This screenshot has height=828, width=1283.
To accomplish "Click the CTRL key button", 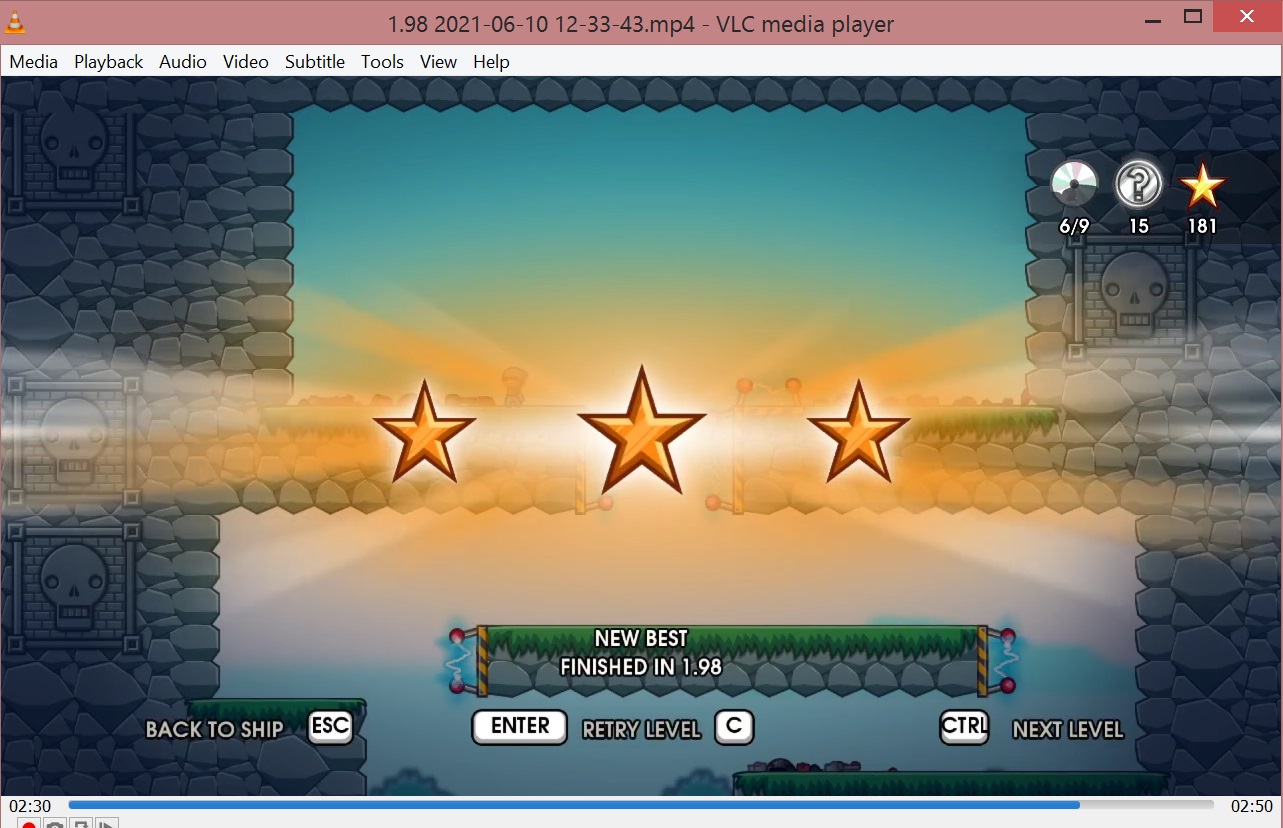I will 964,727.
